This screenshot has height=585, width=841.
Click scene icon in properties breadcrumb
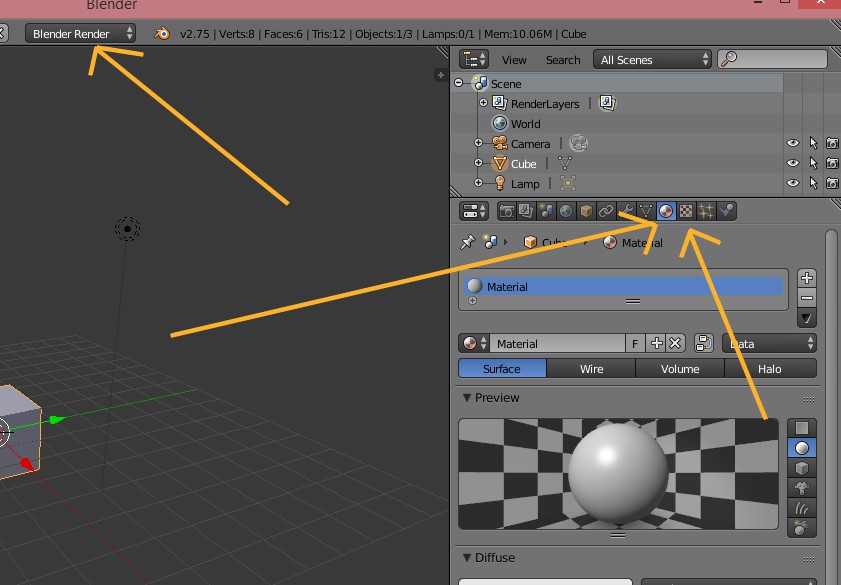coord(490,242)
